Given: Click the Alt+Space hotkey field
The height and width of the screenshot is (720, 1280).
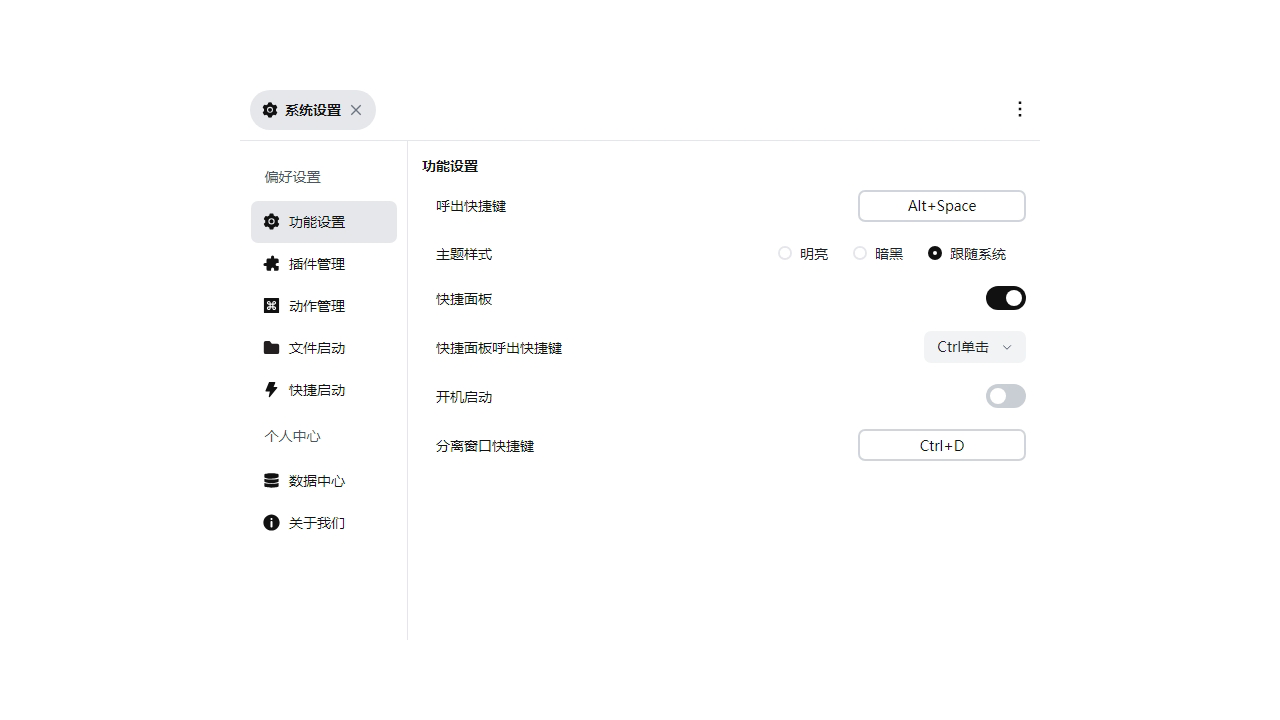Looking at the screenshot, I should [x=941, y=206].
